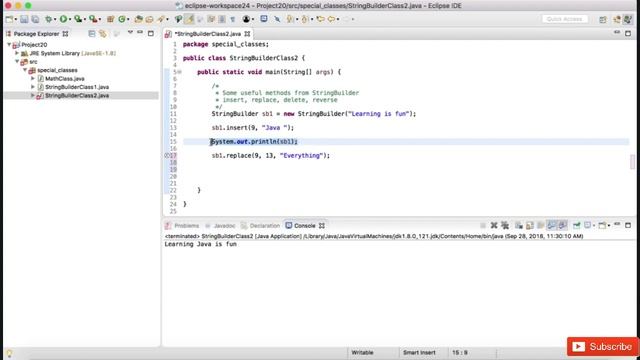Click the Save icon in toolbar

[x=24, y=19]
